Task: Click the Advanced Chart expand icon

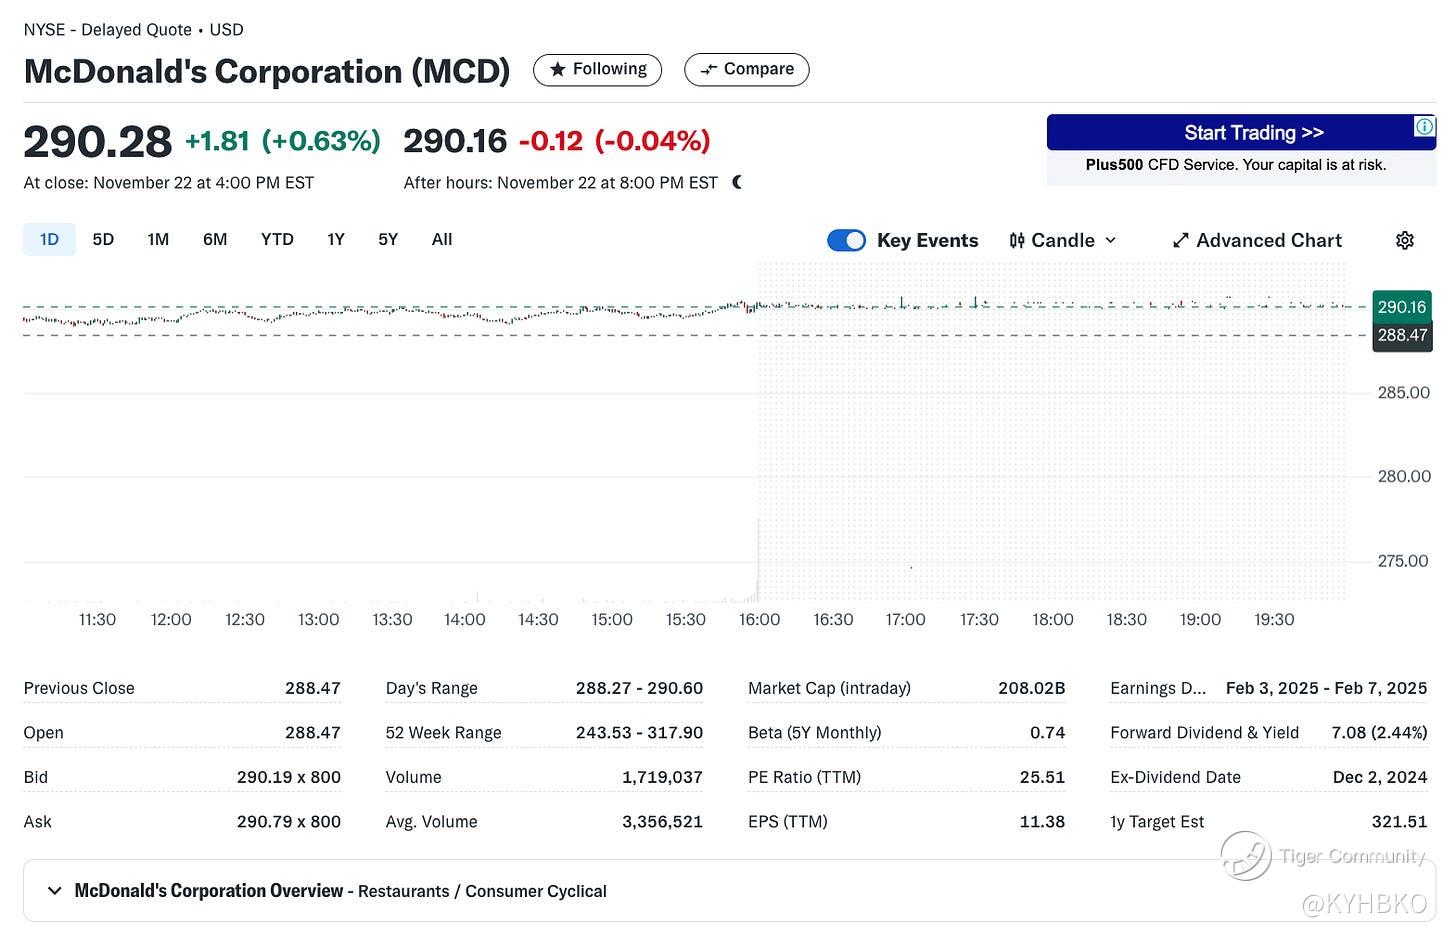Action: click(1180, 240)
